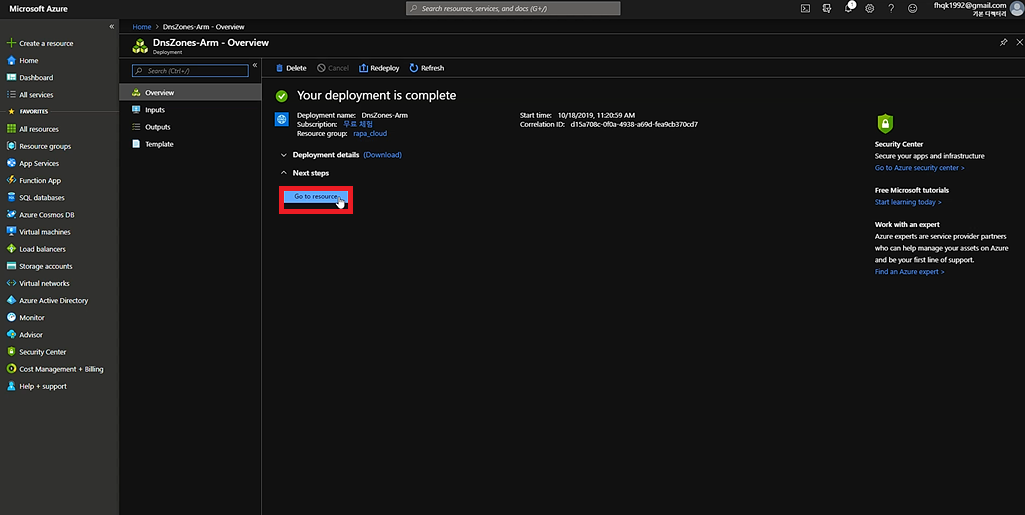Click Refresh in deployment toolbar

[427, 68]
